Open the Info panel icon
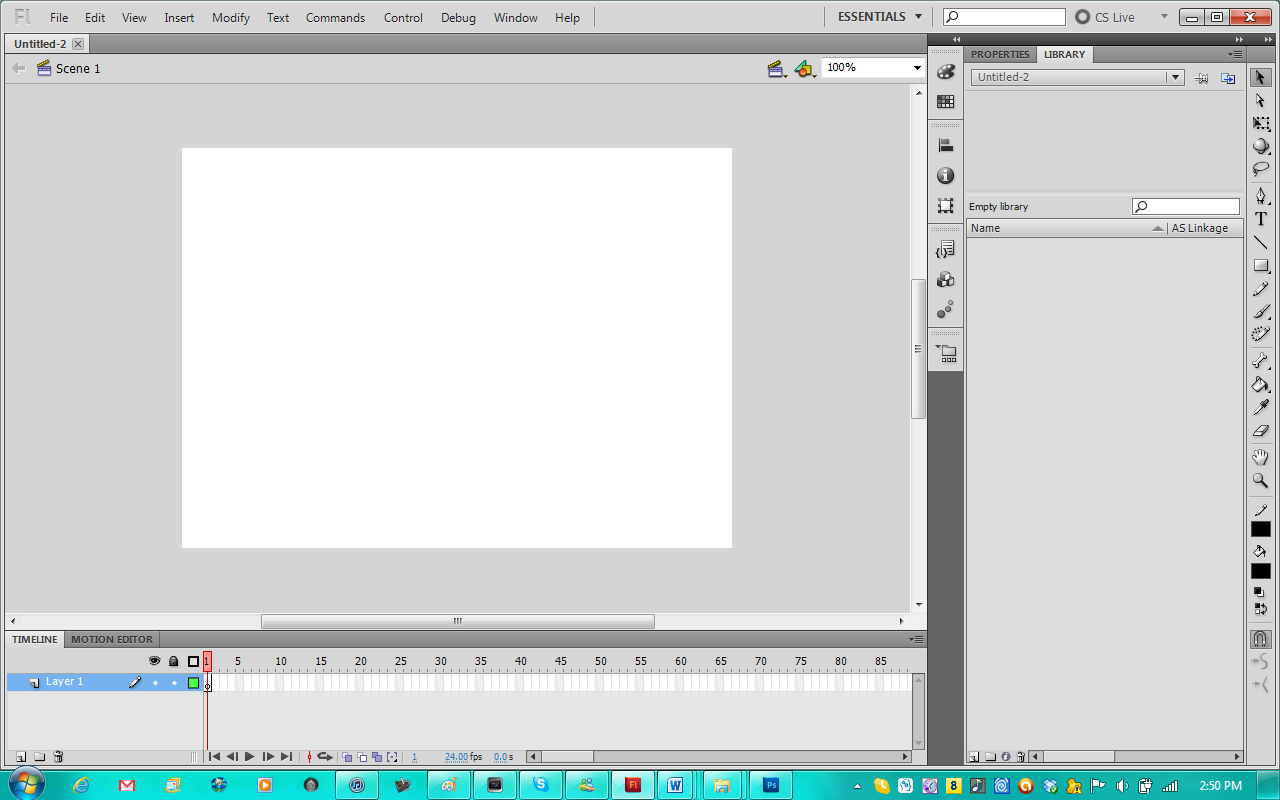 (x=945, y=176)
